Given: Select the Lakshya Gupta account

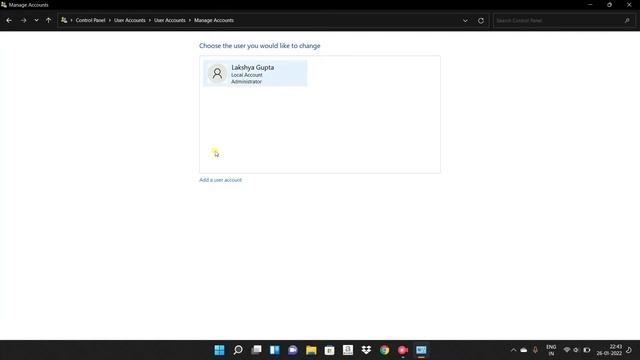Looking at the screenshot, I should pyautogui.click(x=255, y=73).
